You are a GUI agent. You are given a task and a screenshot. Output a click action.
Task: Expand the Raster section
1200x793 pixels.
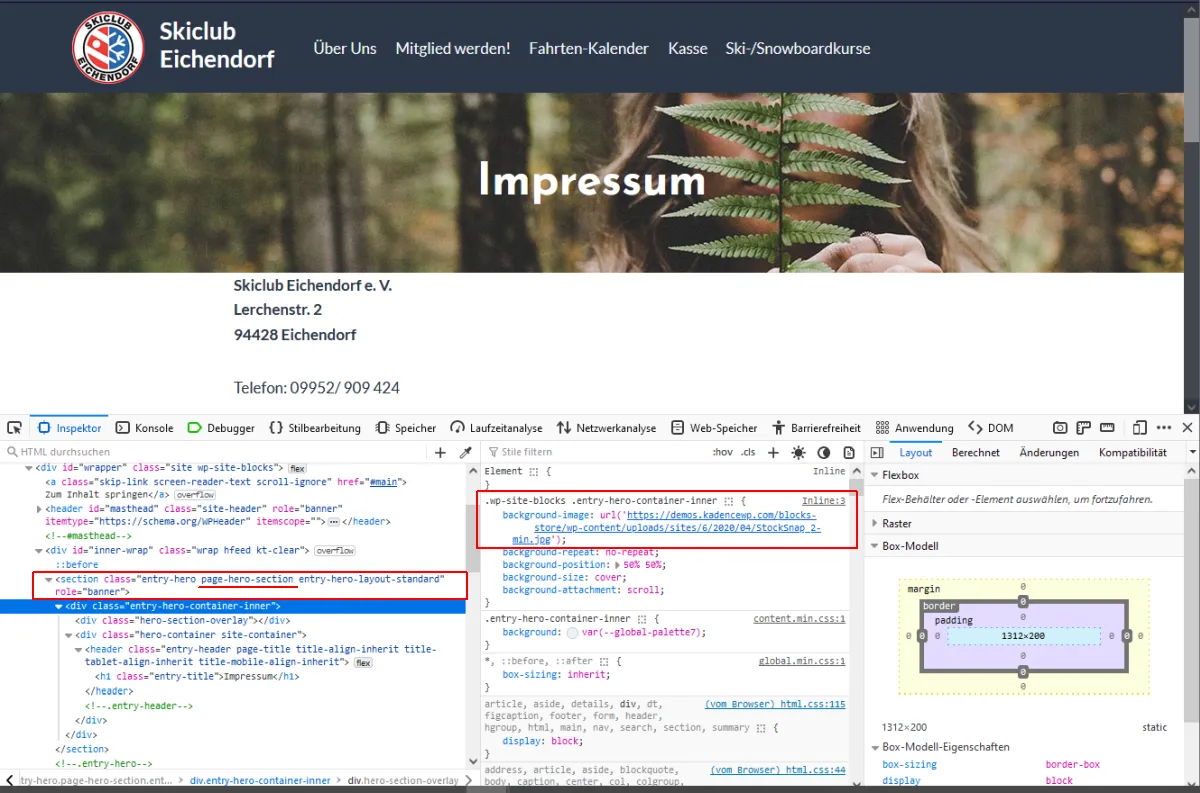pos(873,523)
